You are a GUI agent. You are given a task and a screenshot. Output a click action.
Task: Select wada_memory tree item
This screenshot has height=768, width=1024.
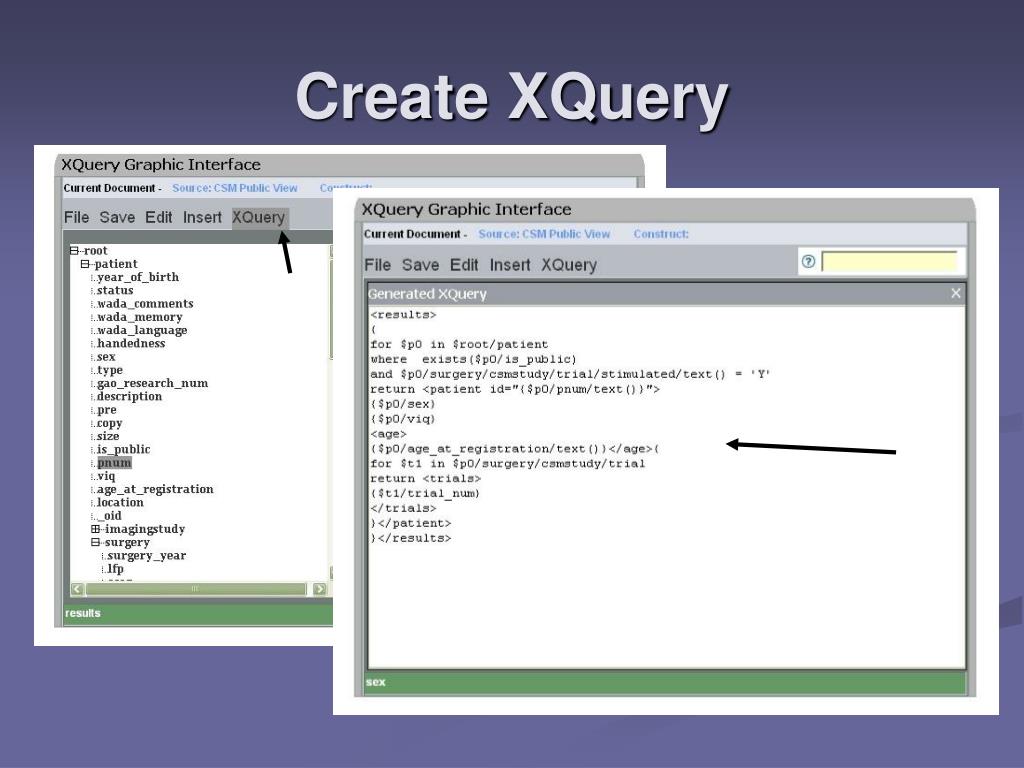tap(140, 317)
